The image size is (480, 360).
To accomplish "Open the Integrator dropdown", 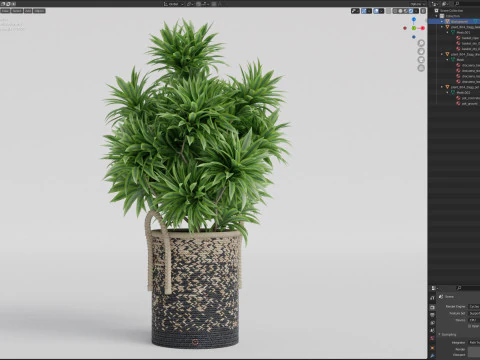I will pyautogui.click(x=474, y=342).
